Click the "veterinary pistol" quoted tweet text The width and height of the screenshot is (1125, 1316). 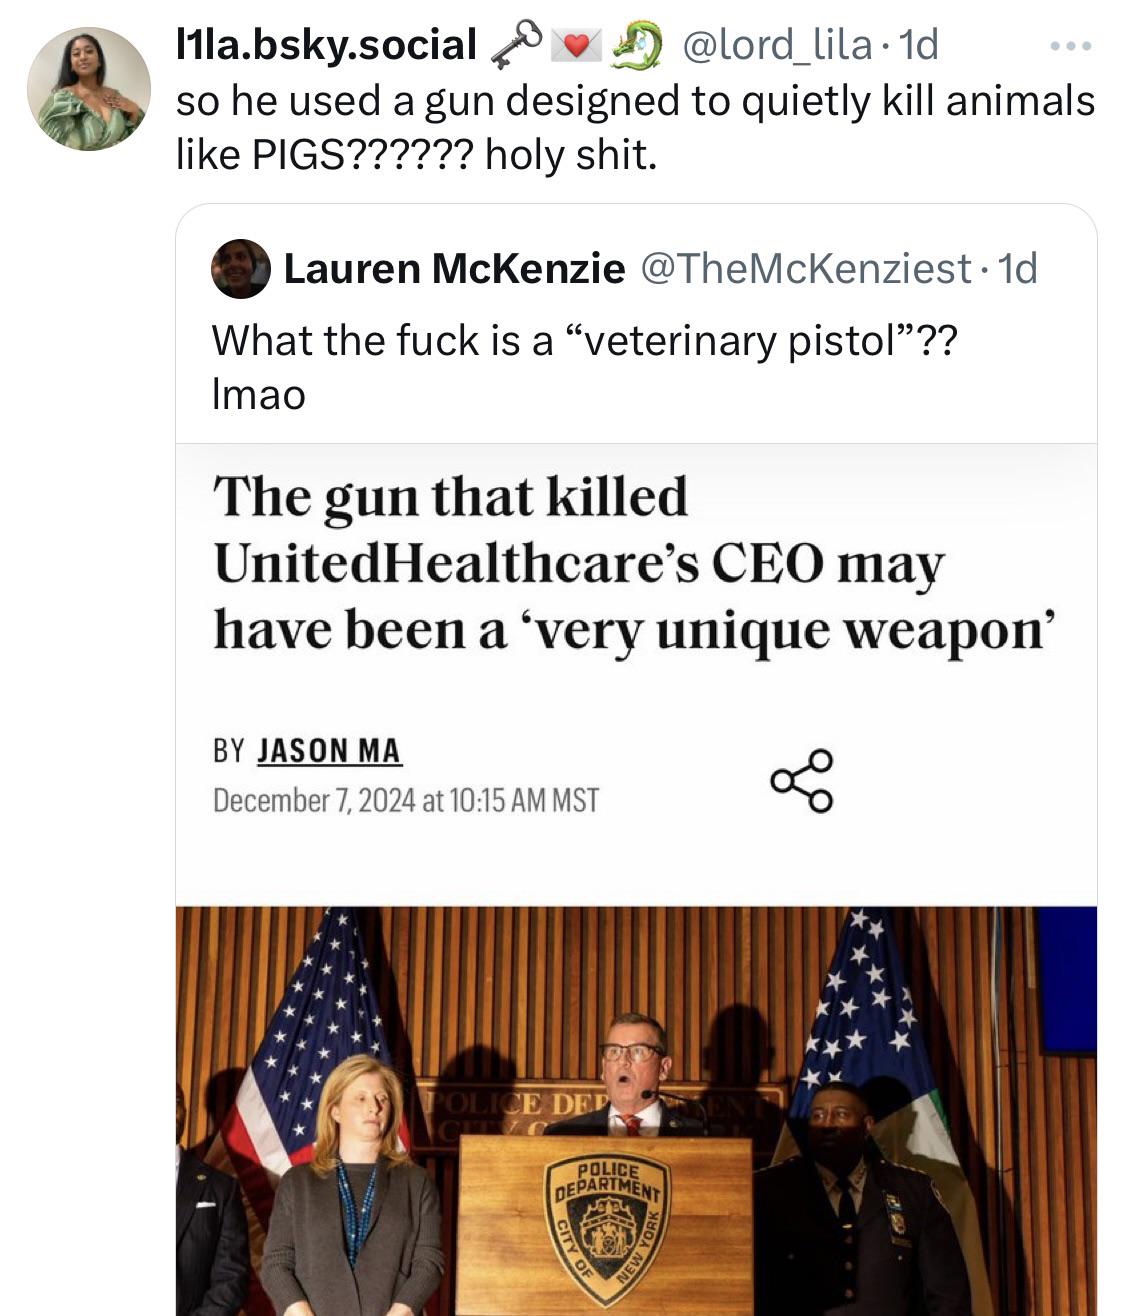(584, 342)
